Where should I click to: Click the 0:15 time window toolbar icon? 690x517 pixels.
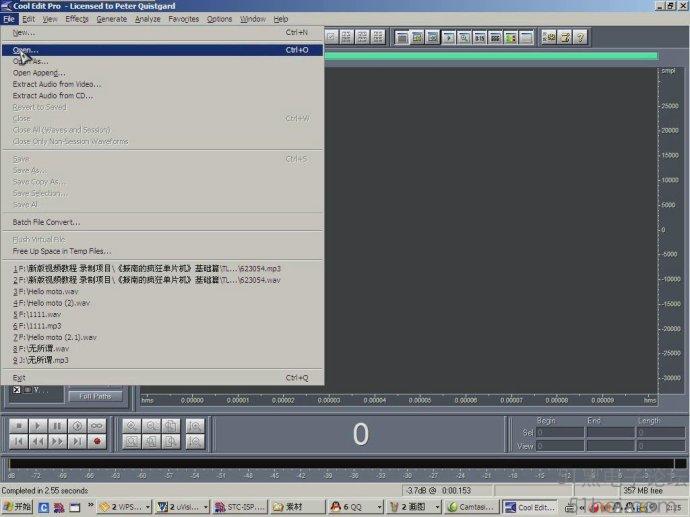pyautogui.click(x=479, y=37)
